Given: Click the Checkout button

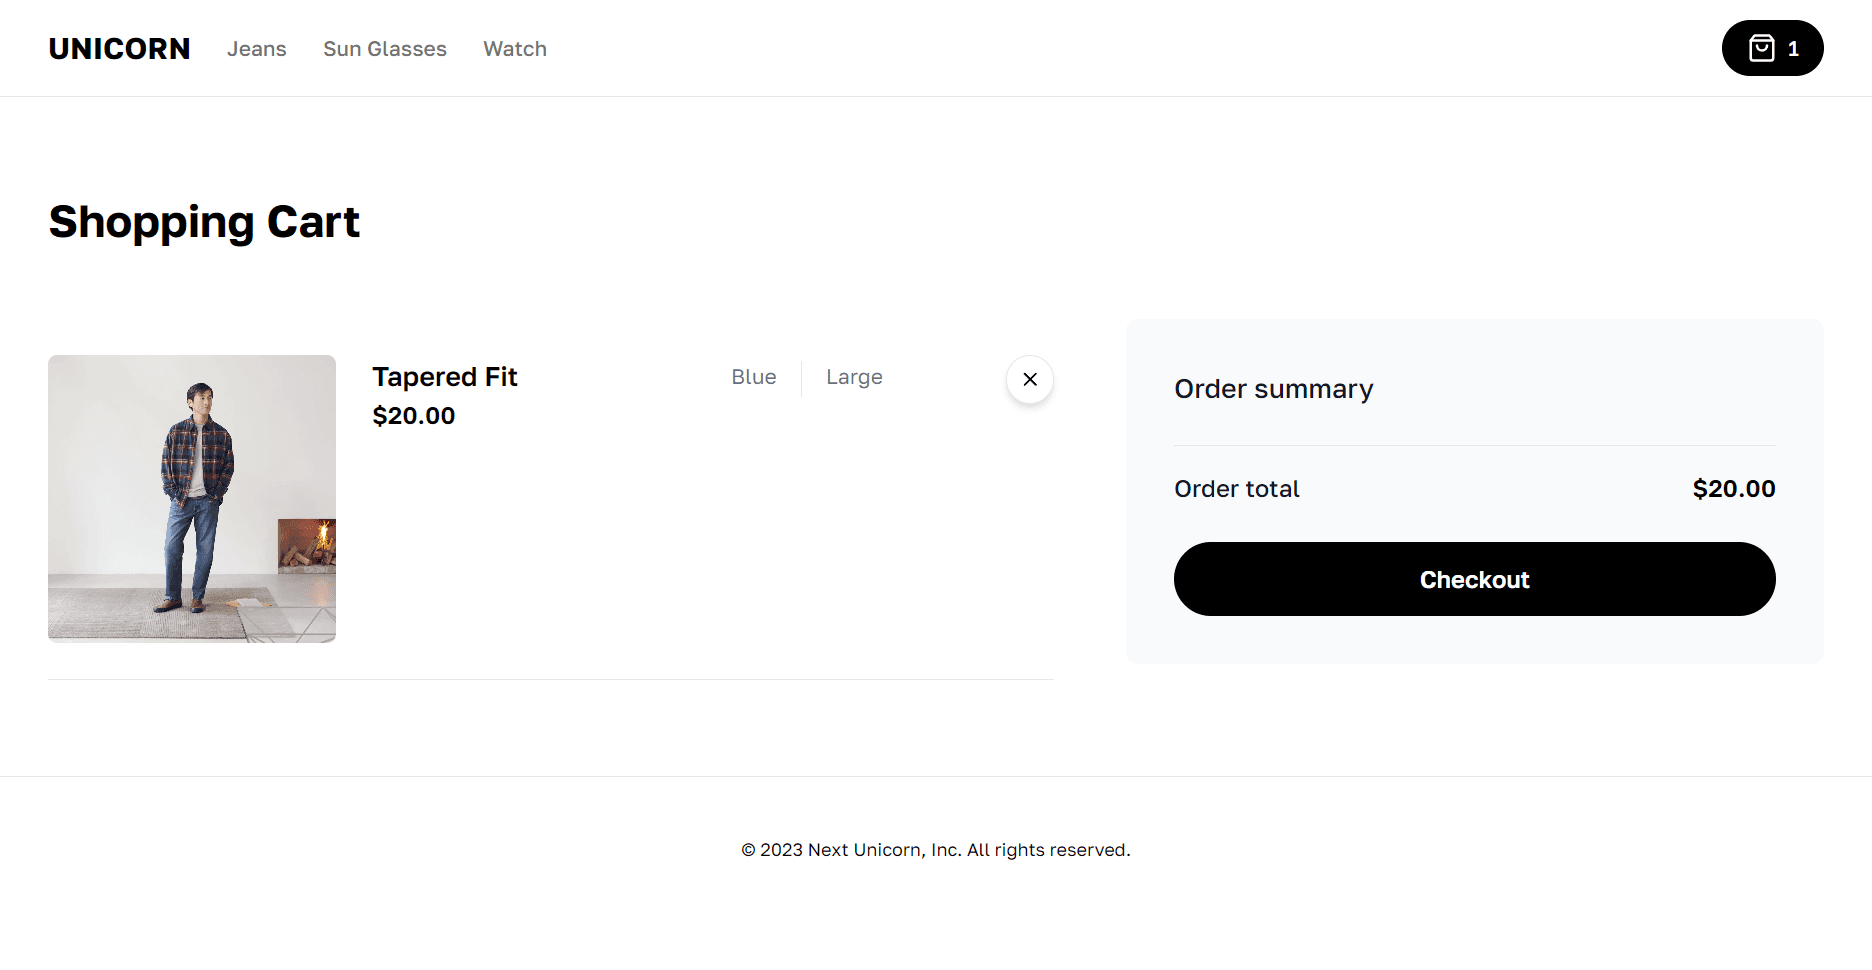Looking at the screenshot, I should pos(1475,579).
